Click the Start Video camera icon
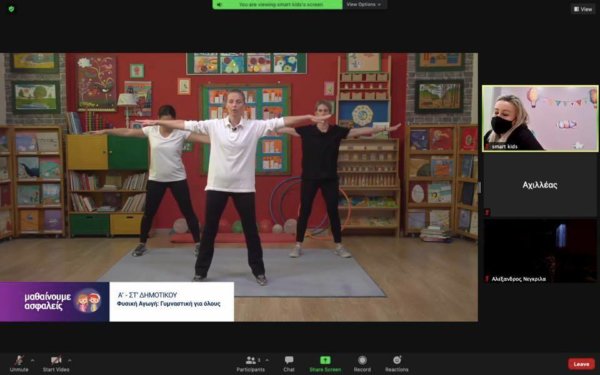 [x=56, y=360]
